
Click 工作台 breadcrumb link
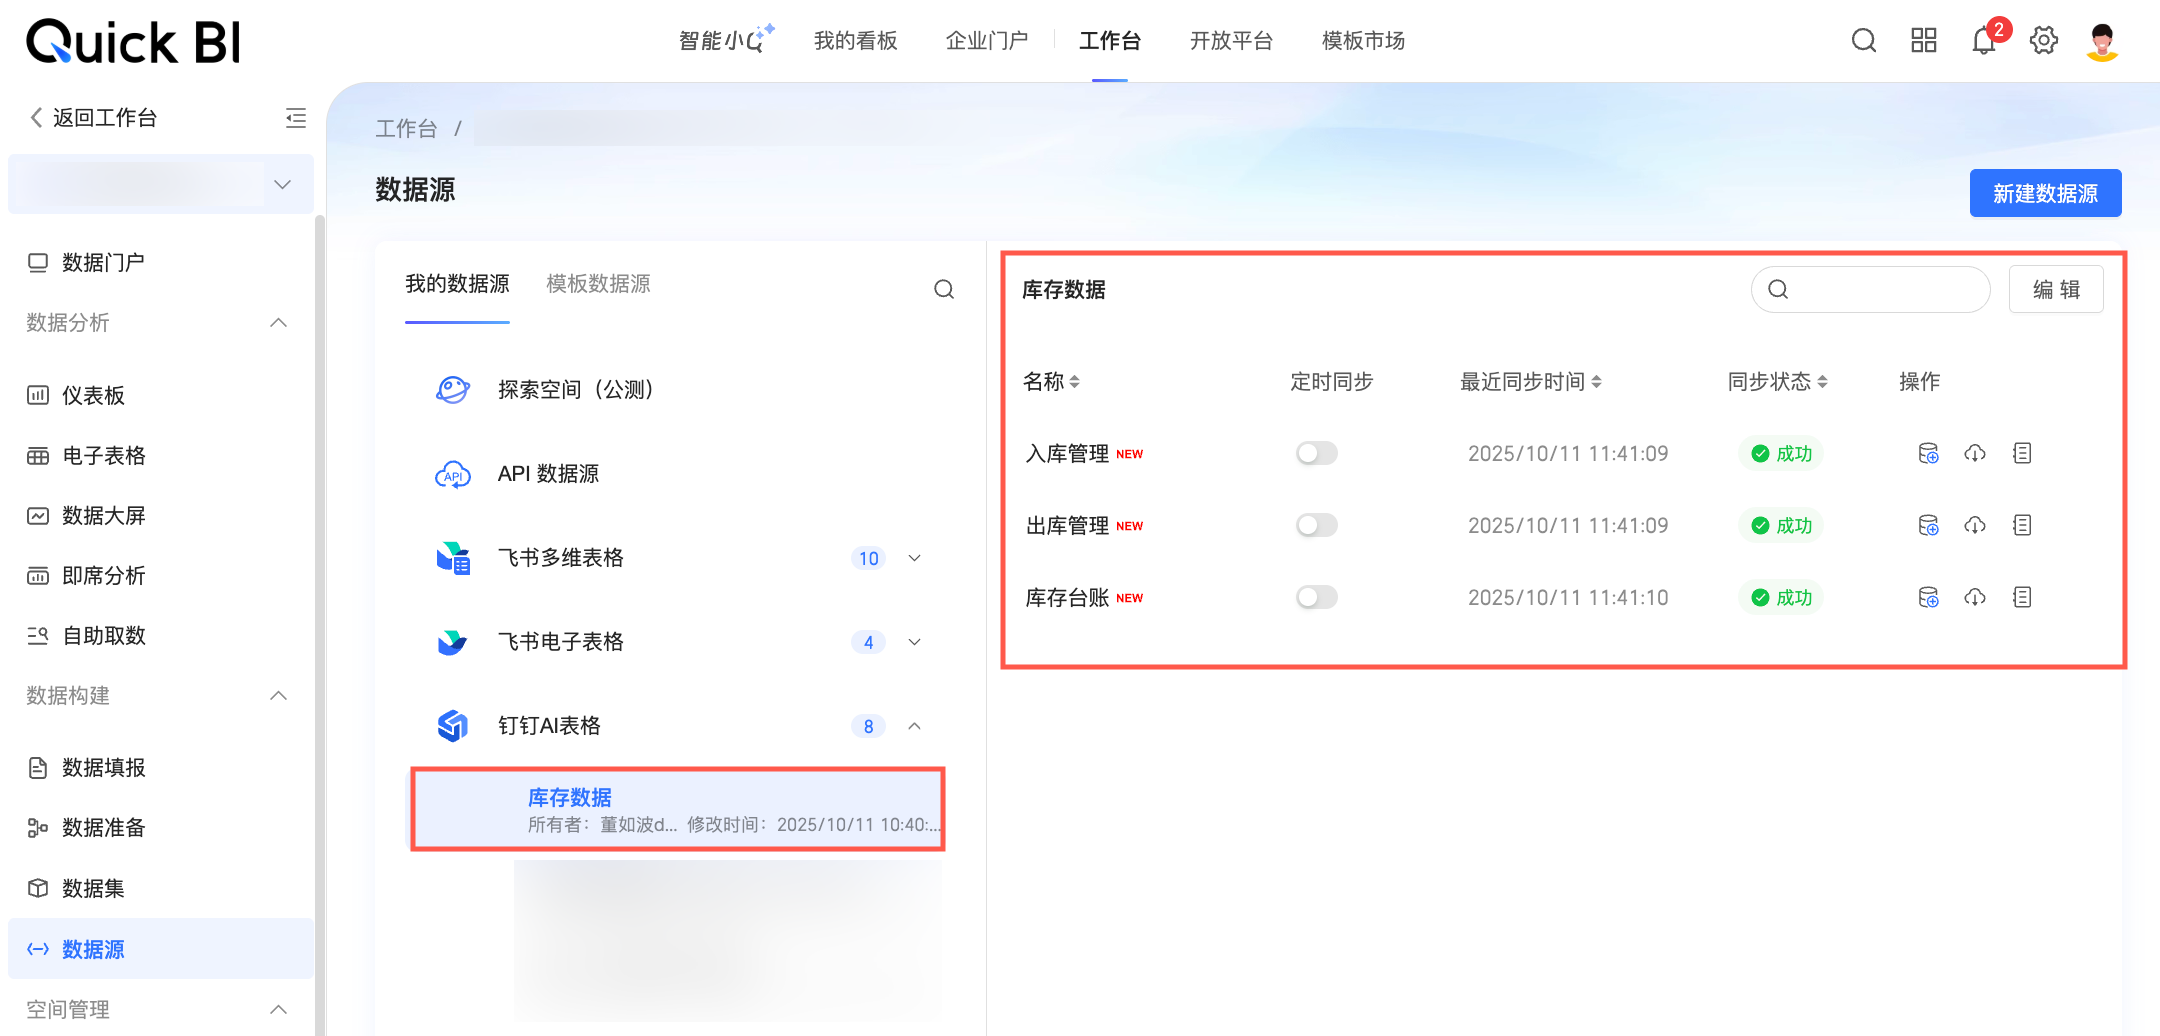point(406,129)
